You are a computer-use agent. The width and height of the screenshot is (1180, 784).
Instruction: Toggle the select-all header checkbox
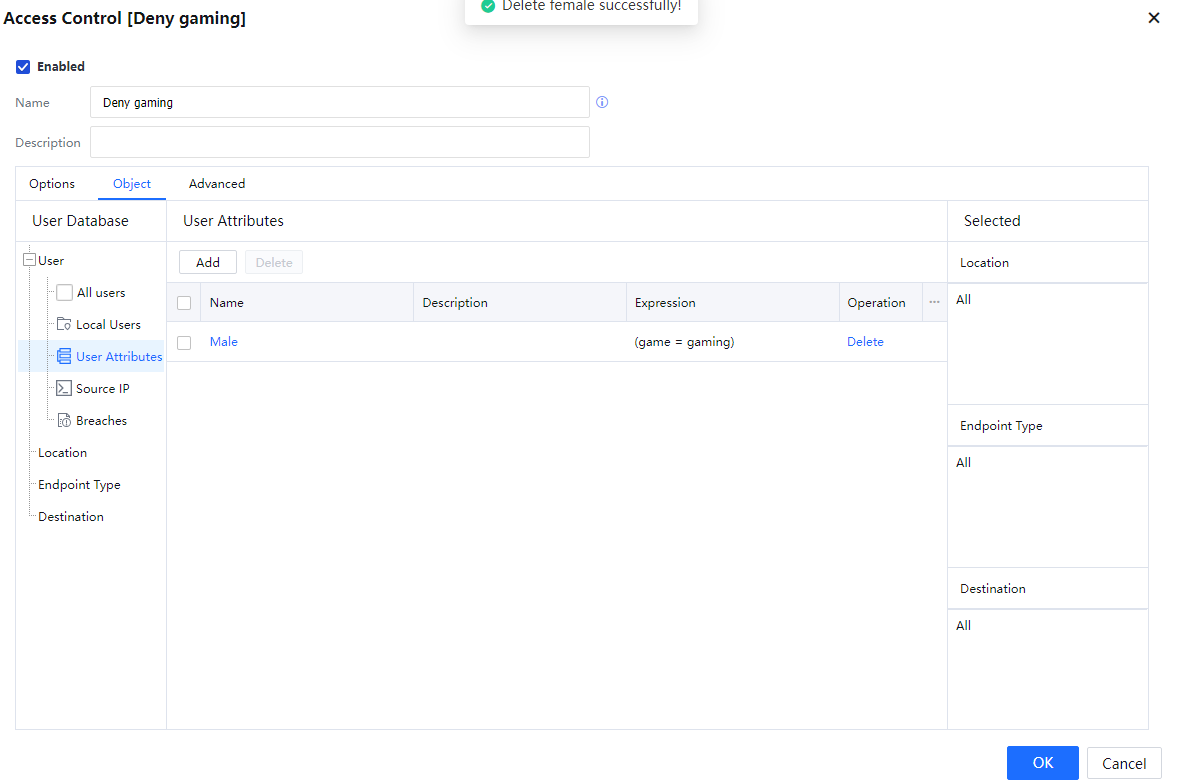point(184,302)
